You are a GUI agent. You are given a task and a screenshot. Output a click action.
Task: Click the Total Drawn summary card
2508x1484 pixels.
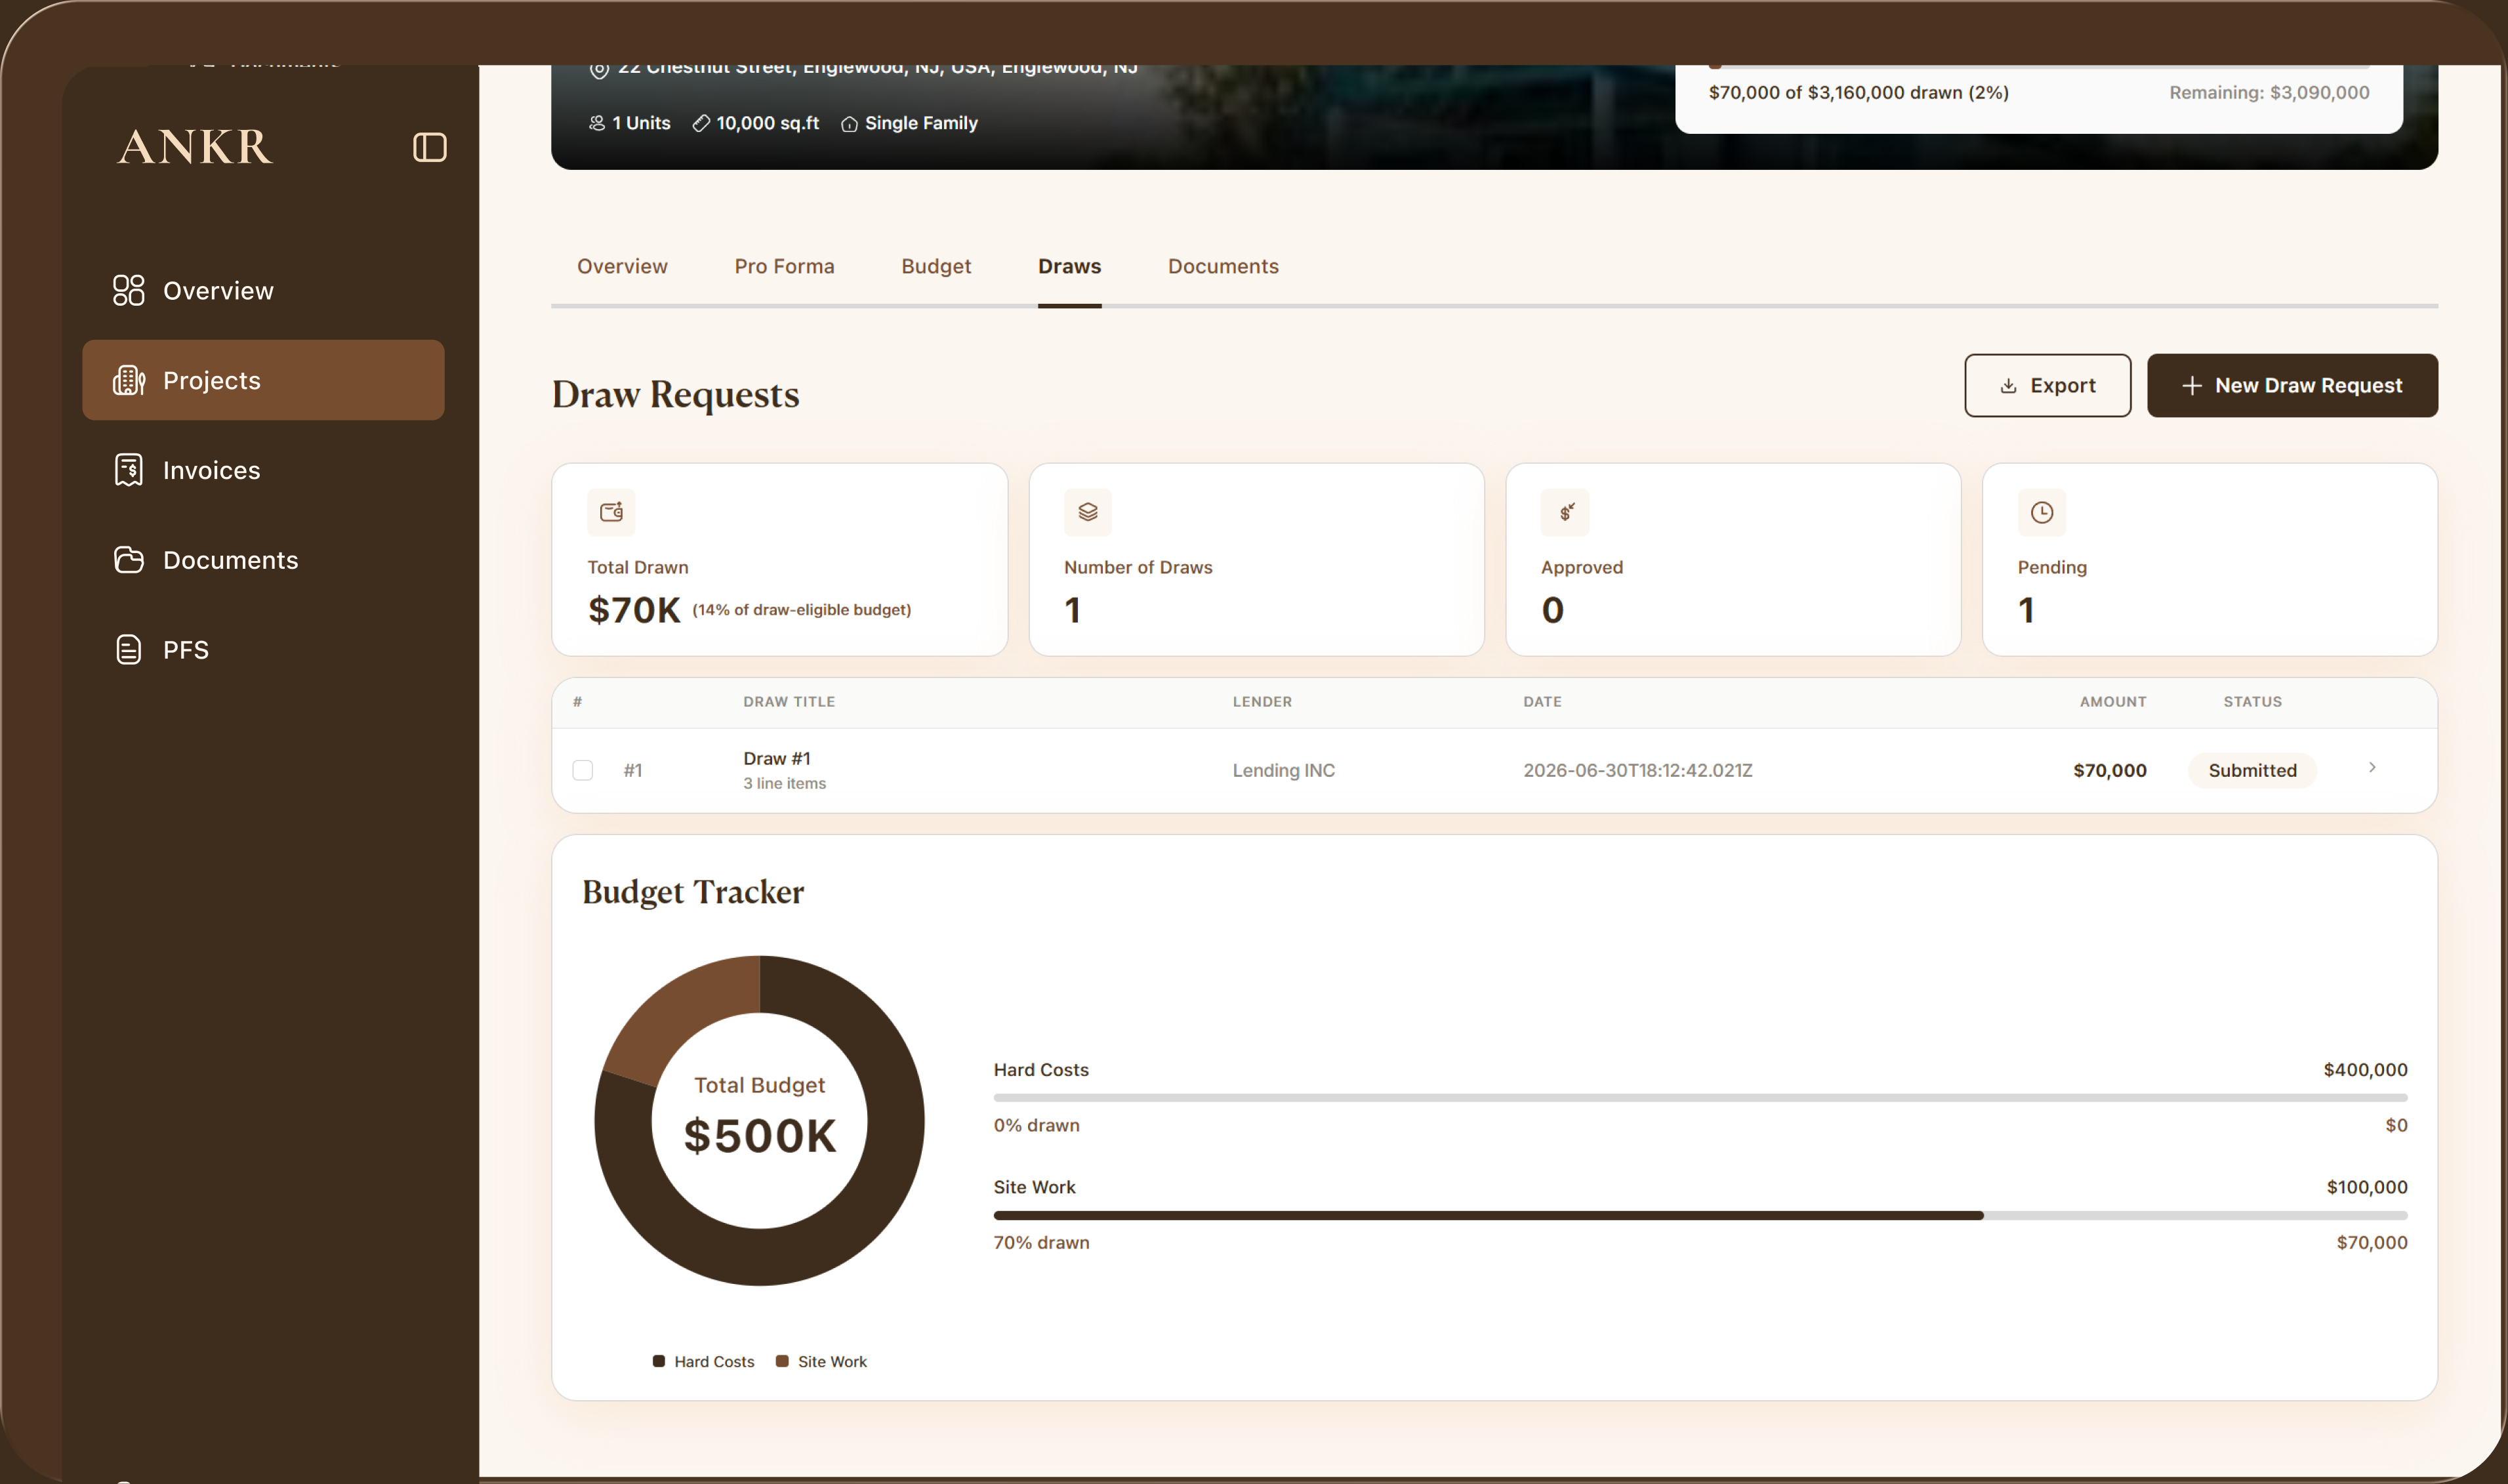[x=779, y=560]
